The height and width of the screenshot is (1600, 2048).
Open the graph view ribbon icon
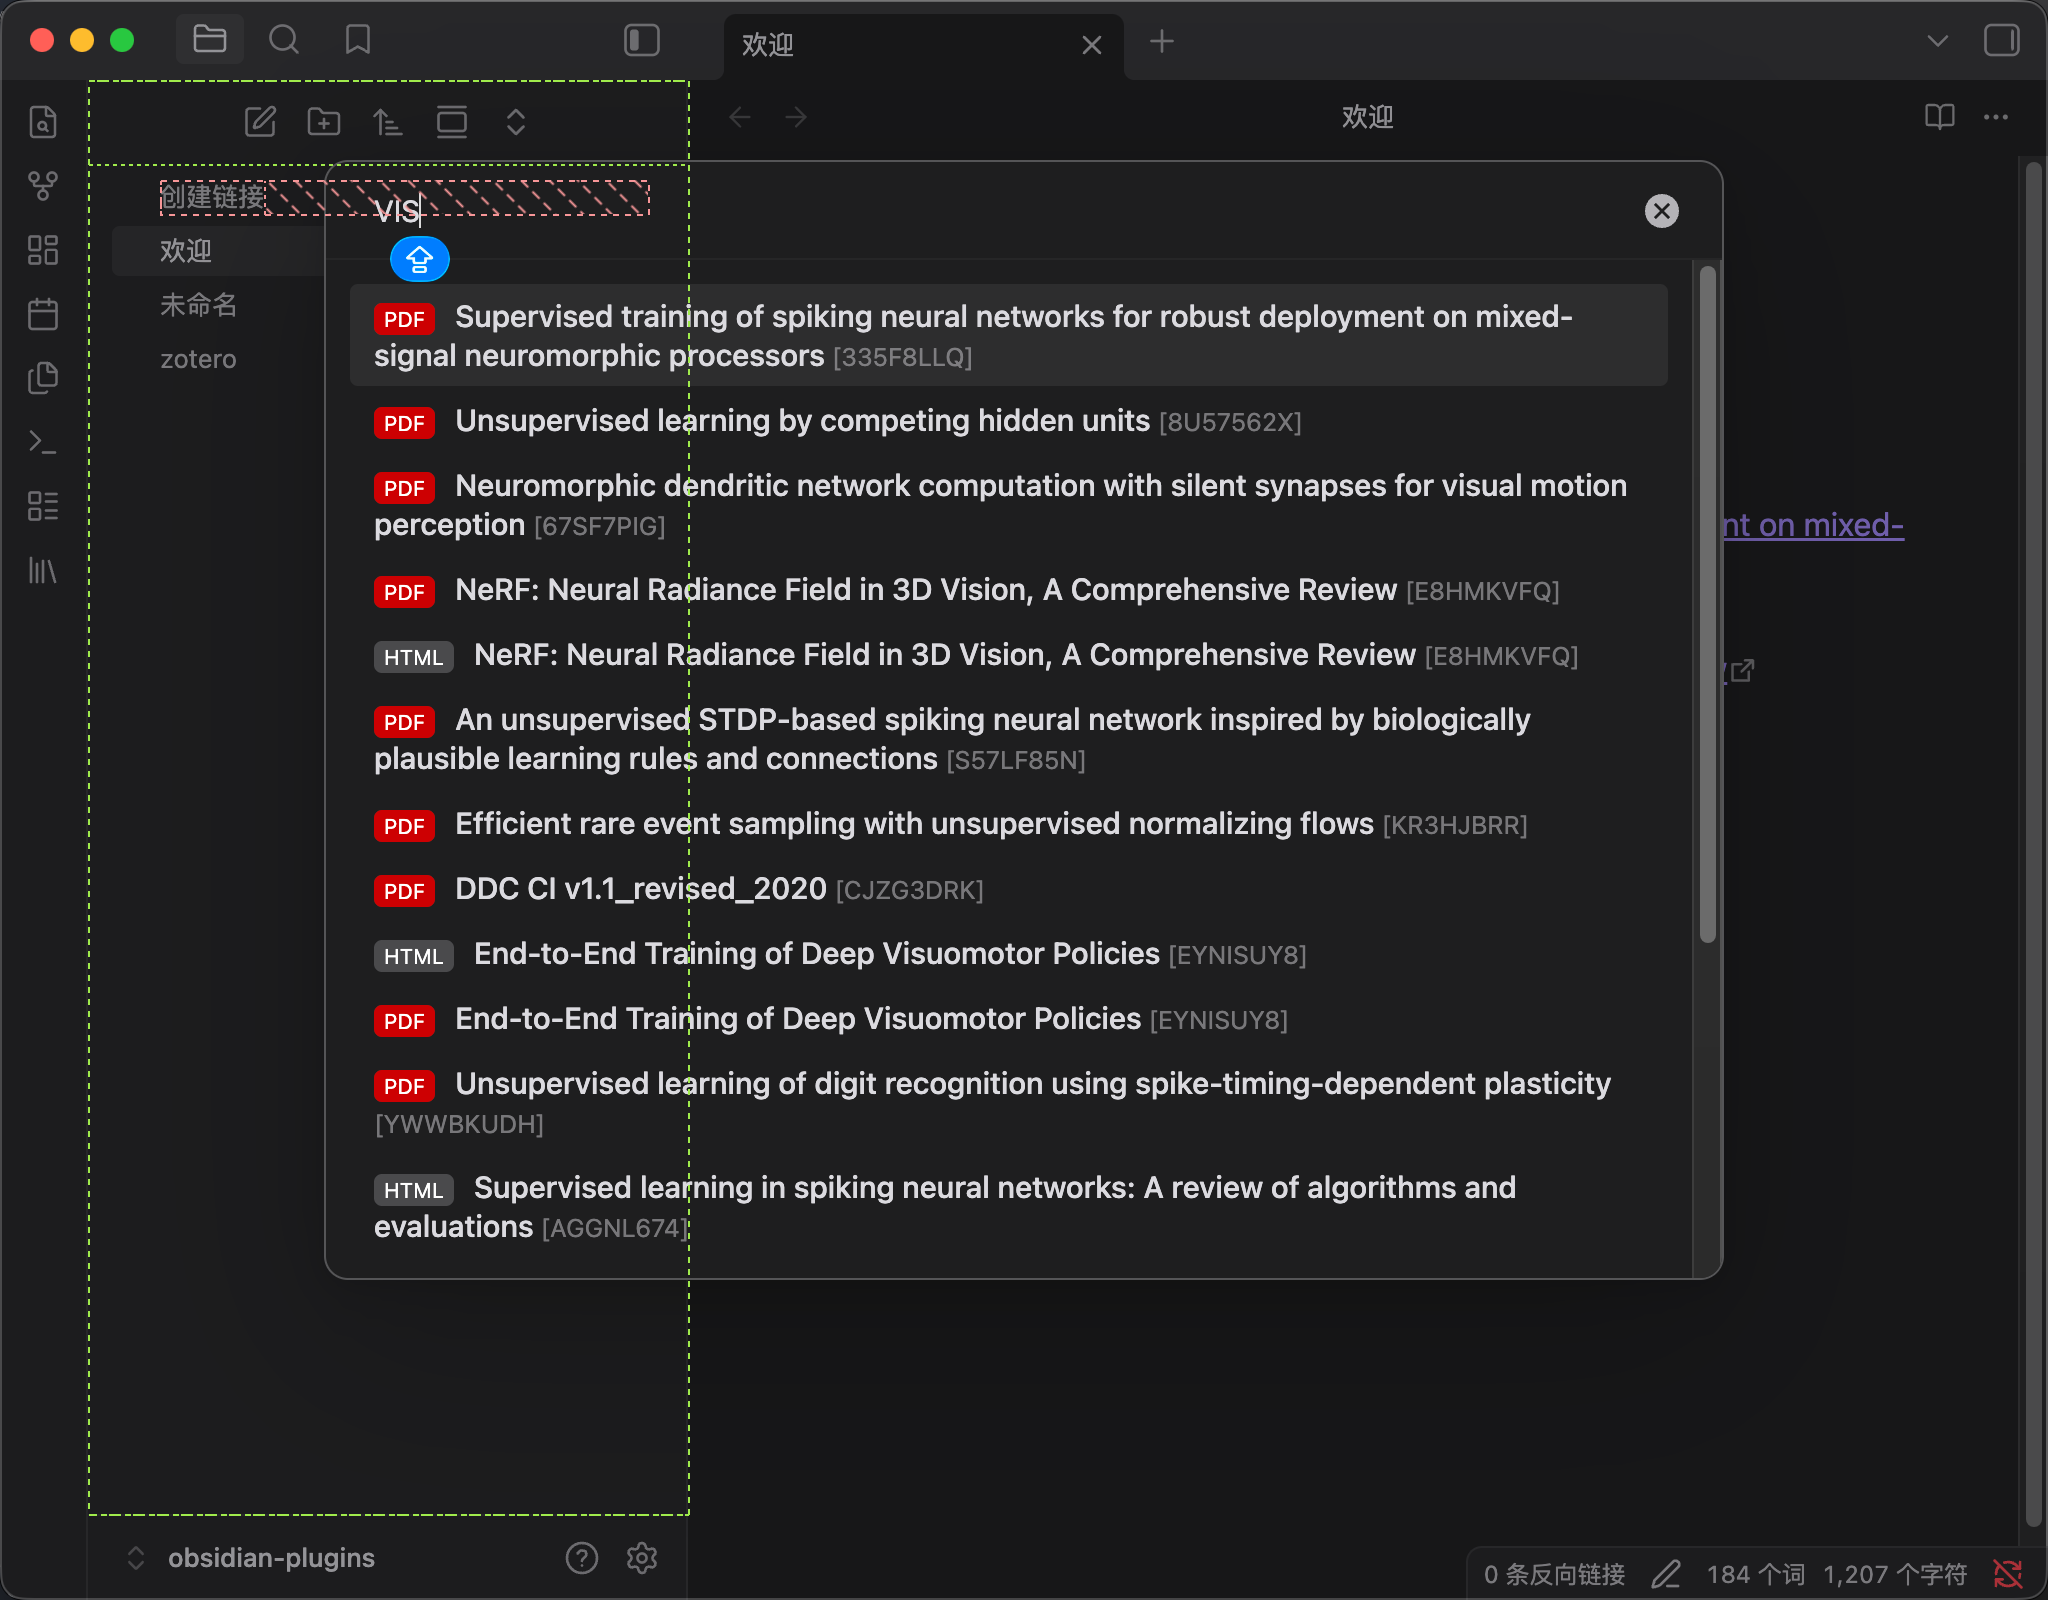tap(42, 186)
